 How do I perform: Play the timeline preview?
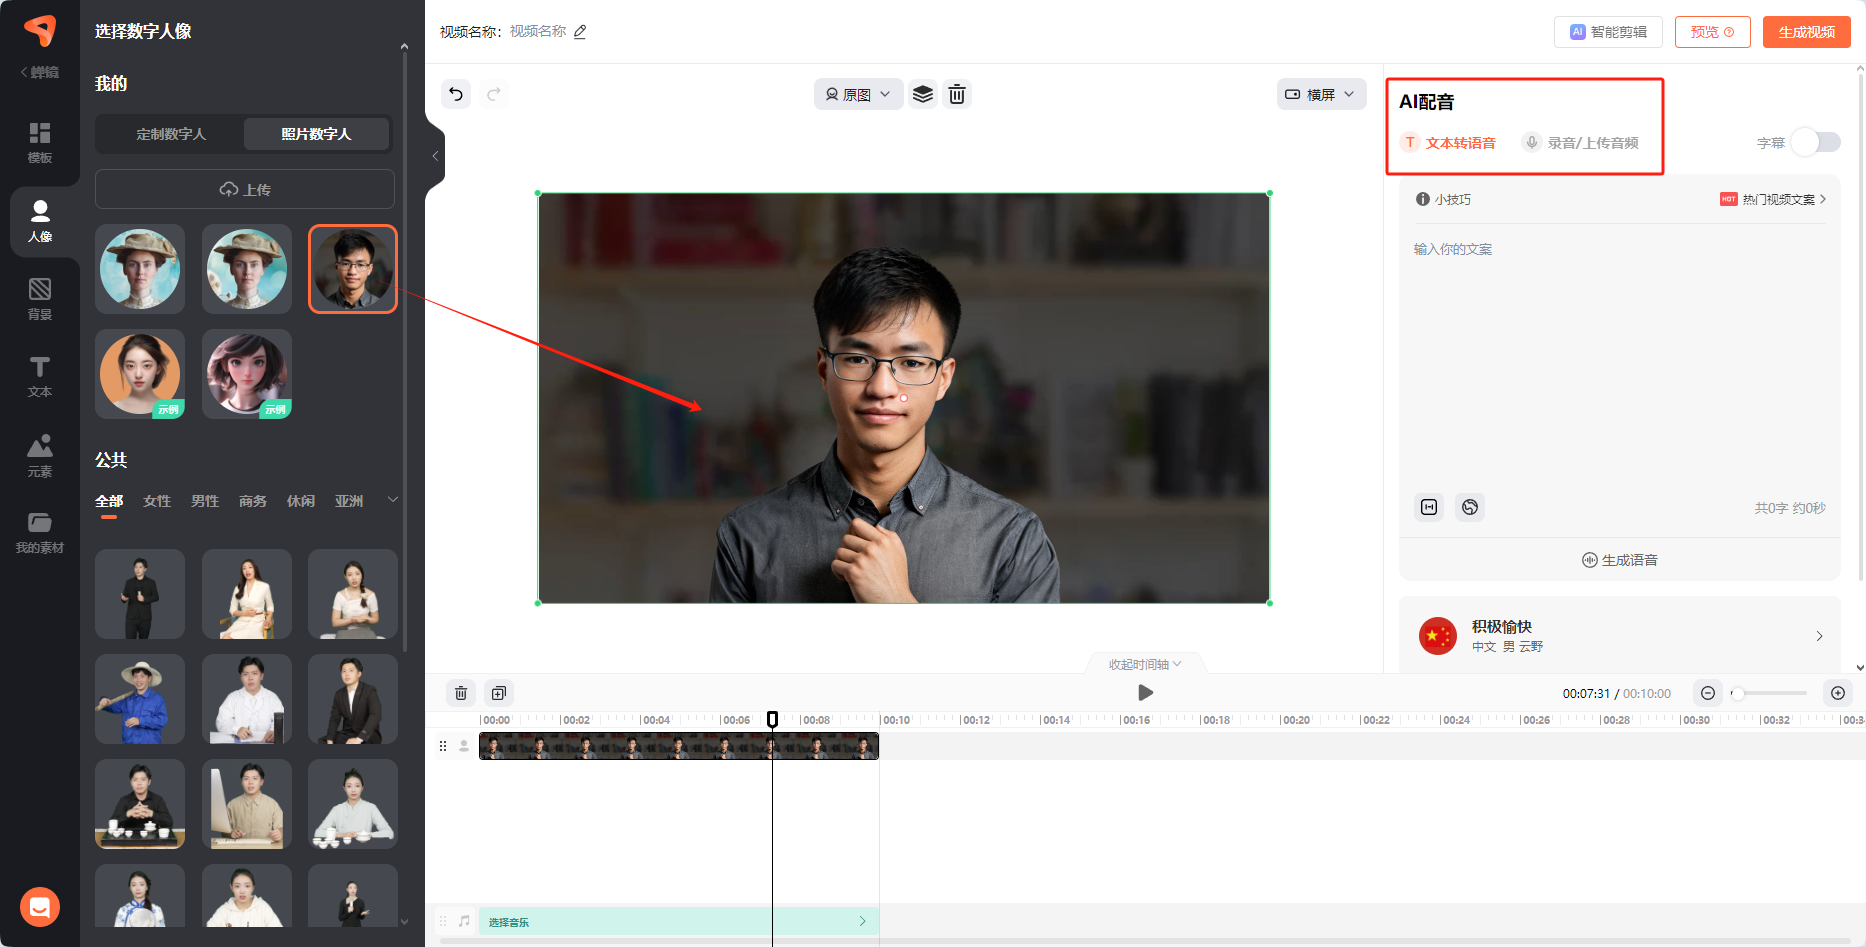[x=1145, y=692]
